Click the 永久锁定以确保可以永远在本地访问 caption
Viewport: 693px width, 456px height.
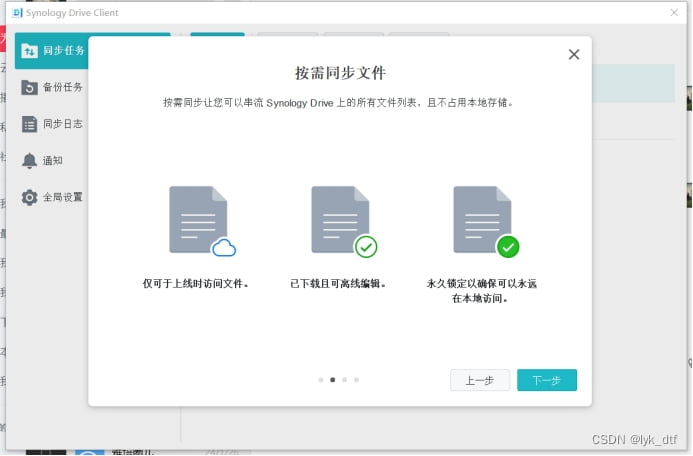click(x=481, y=291)
